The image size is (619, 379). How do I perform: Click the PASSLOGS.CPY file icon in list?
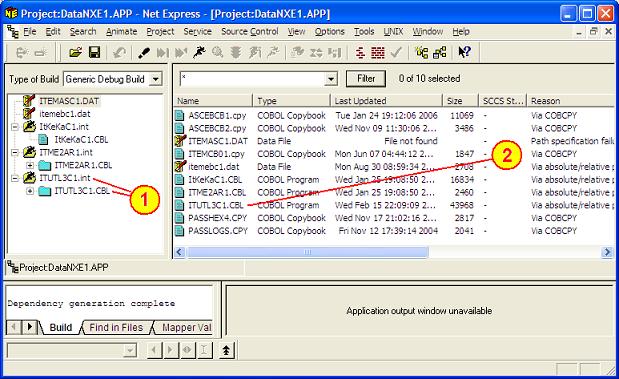(180, 231)
